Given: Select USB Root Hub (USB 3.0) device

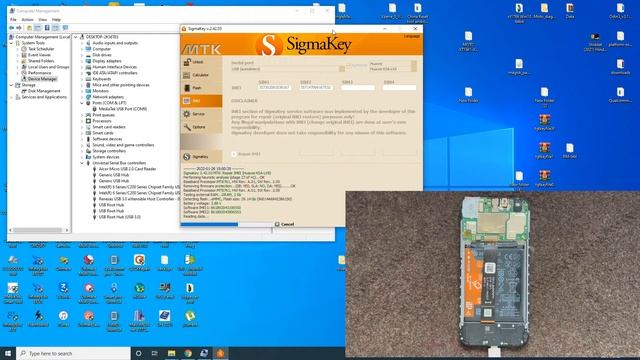Looking at the screenshot, I should click(120, 217).
